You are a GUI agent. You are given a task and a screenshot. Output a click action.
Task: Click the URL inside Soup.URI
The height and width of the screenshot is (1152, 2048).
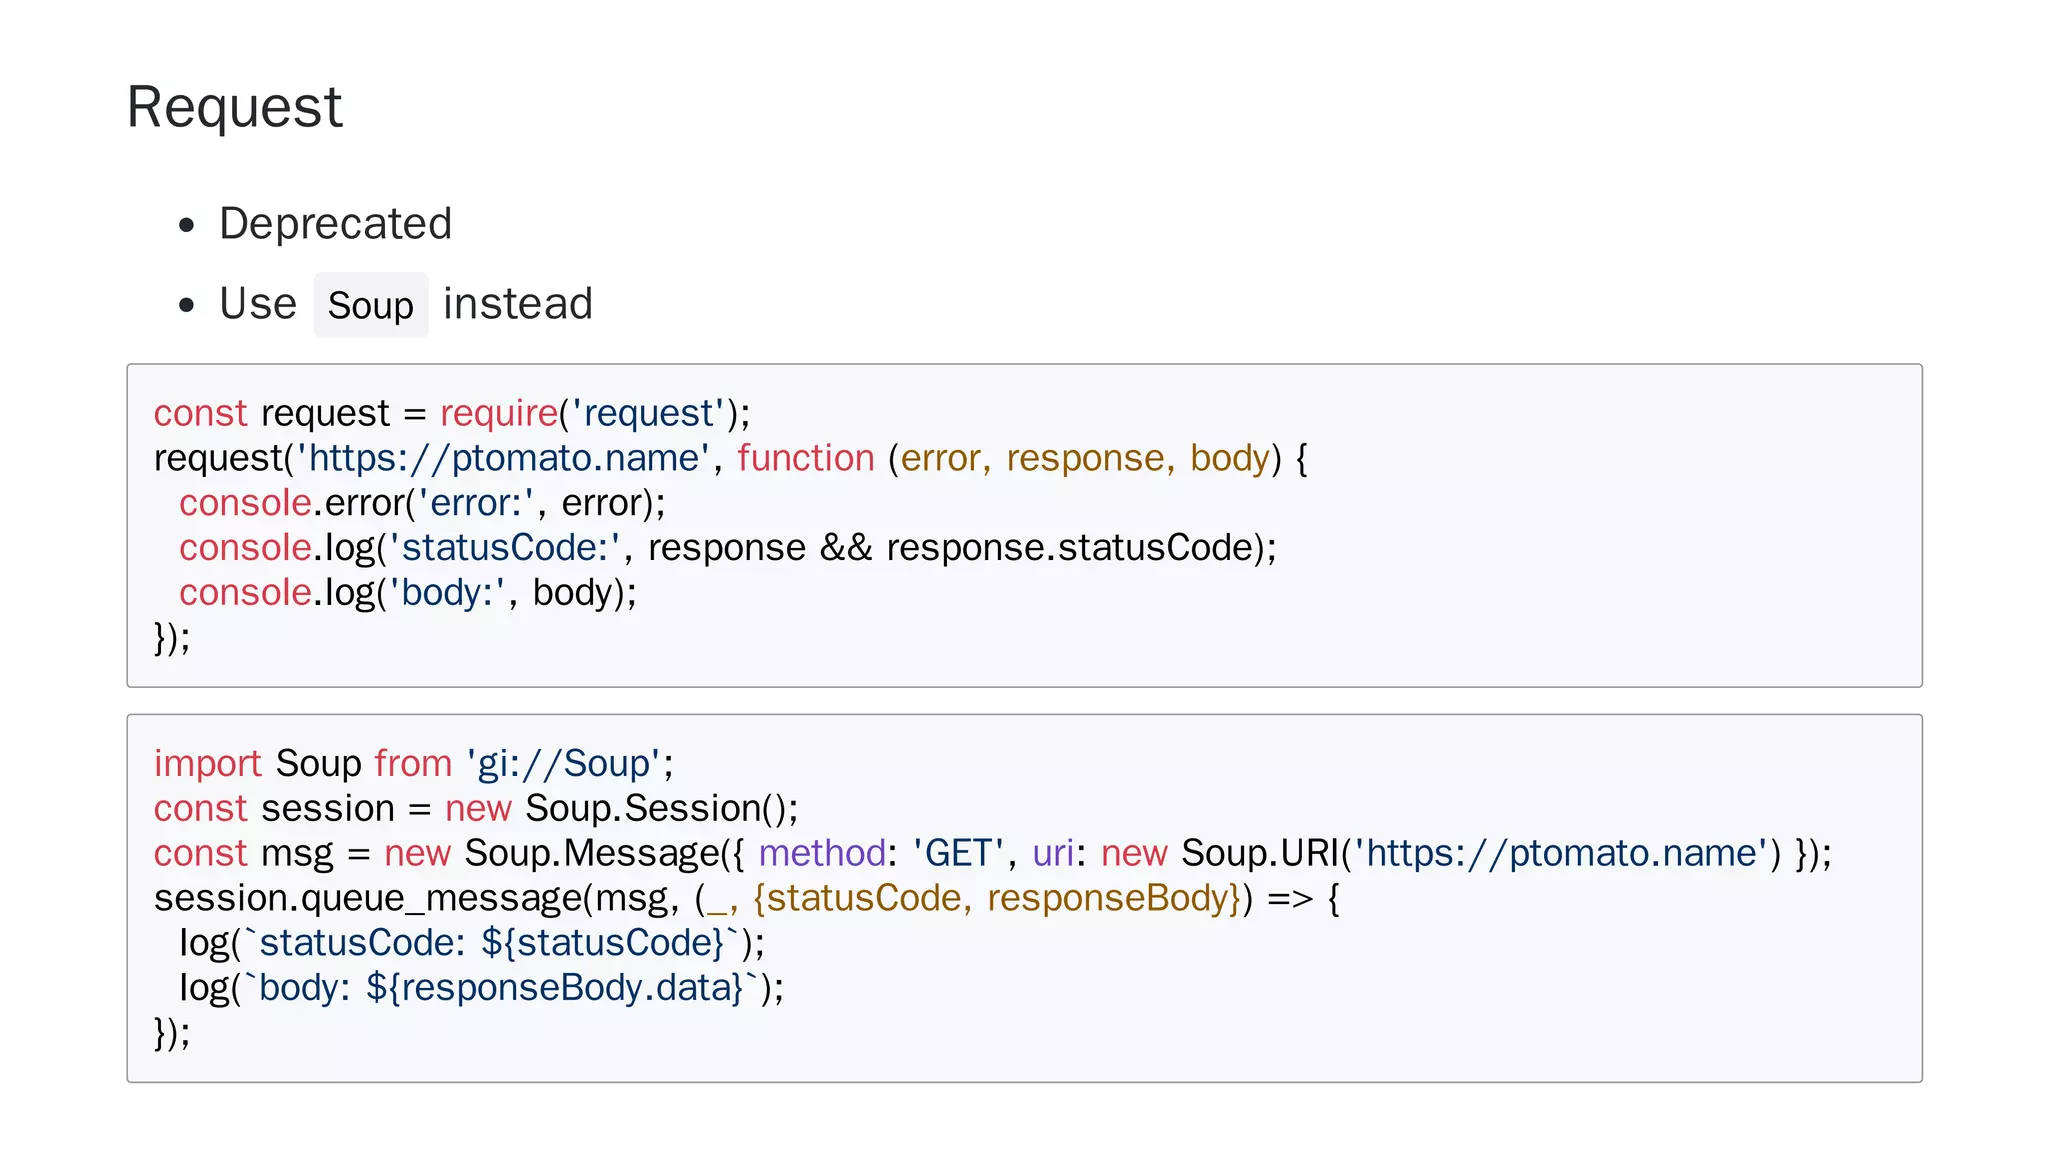coord(1561,853)
